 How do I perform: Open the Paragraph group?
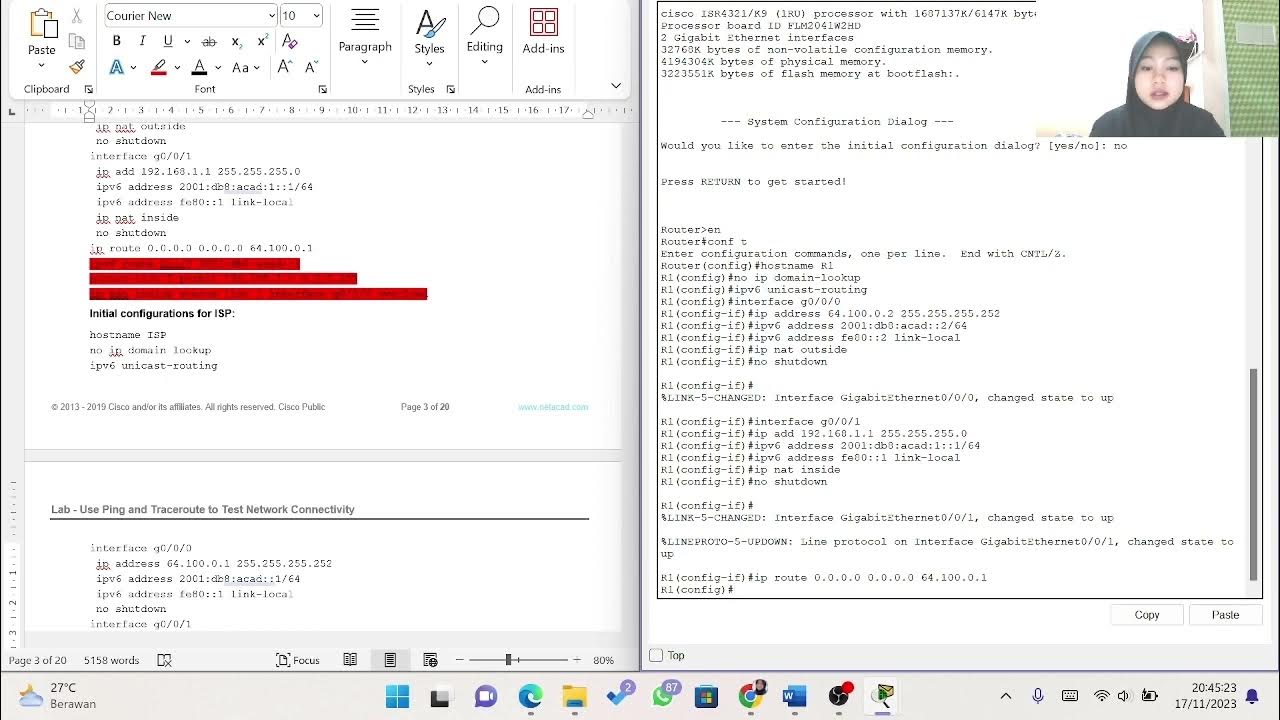click(x=365, y=37)
